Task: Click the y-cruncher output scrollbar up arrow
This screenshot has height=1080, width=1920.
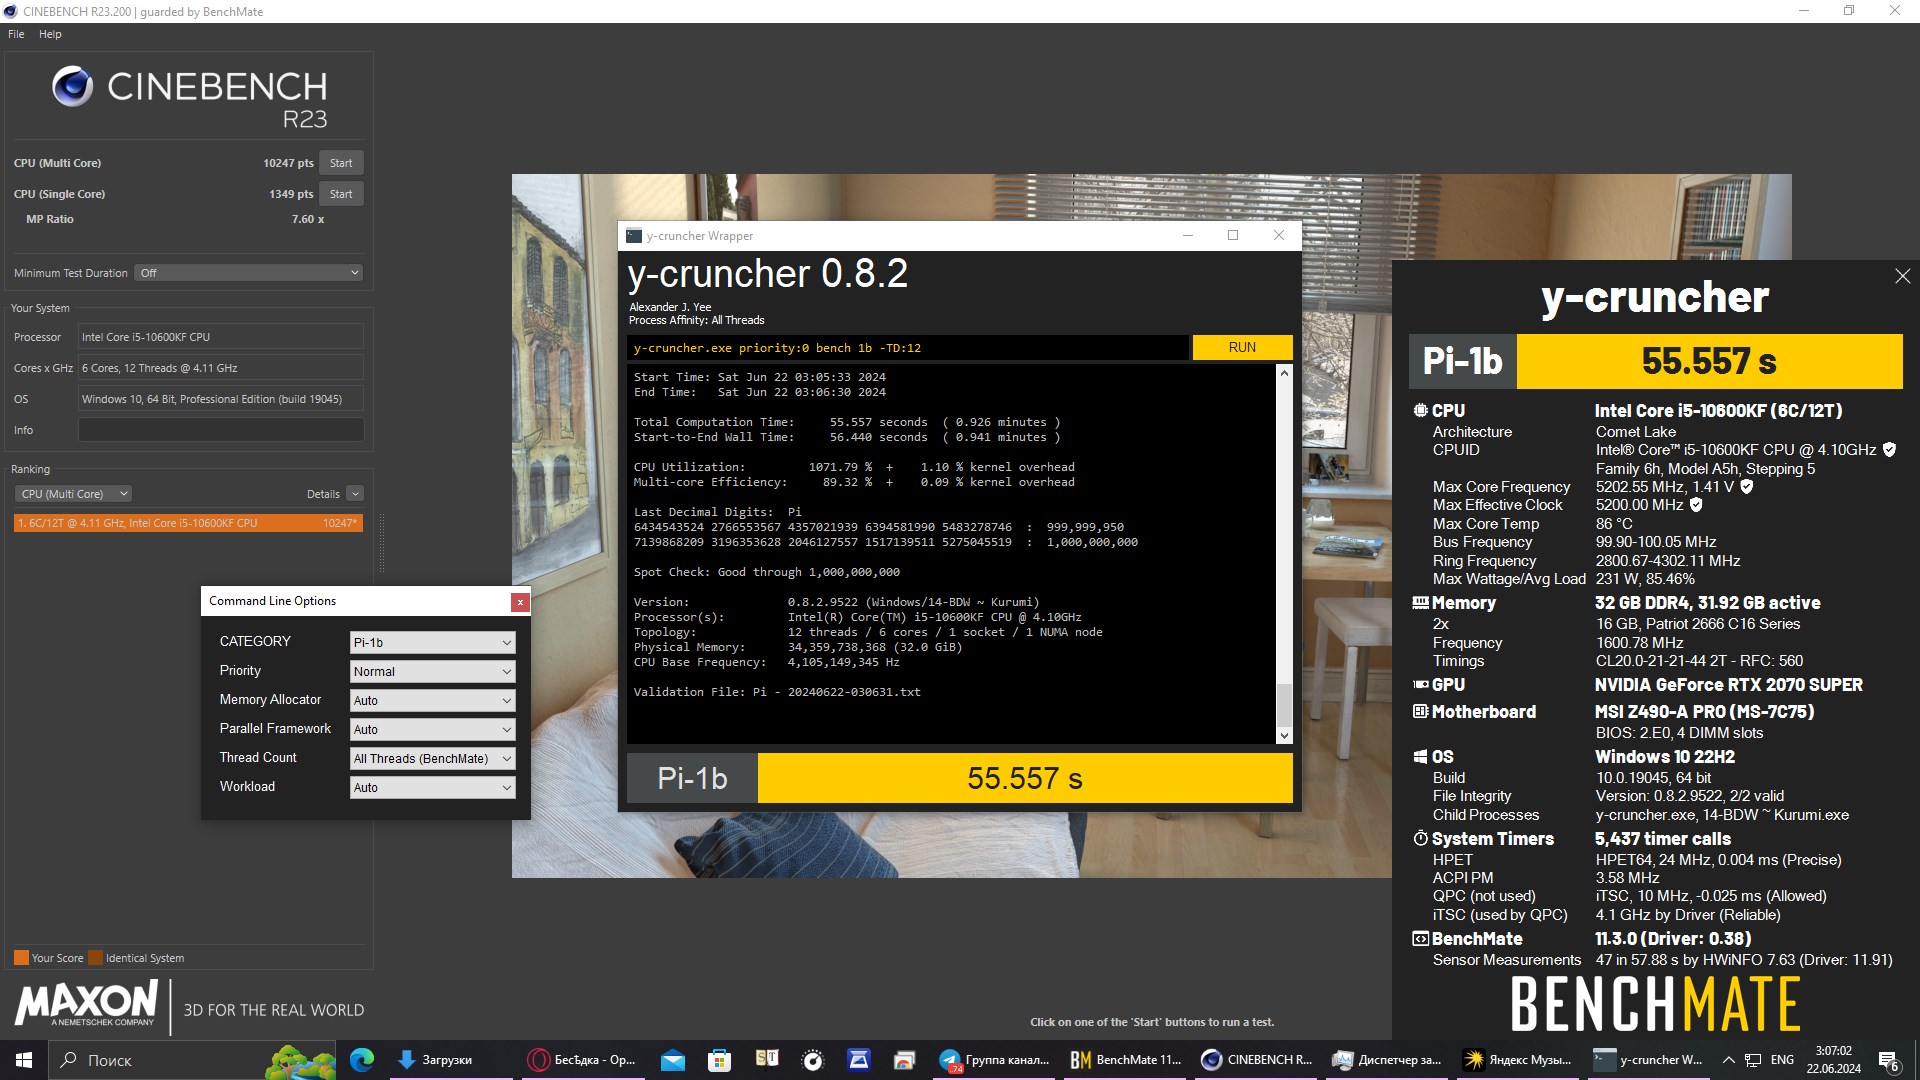Action: point(1284,372)
